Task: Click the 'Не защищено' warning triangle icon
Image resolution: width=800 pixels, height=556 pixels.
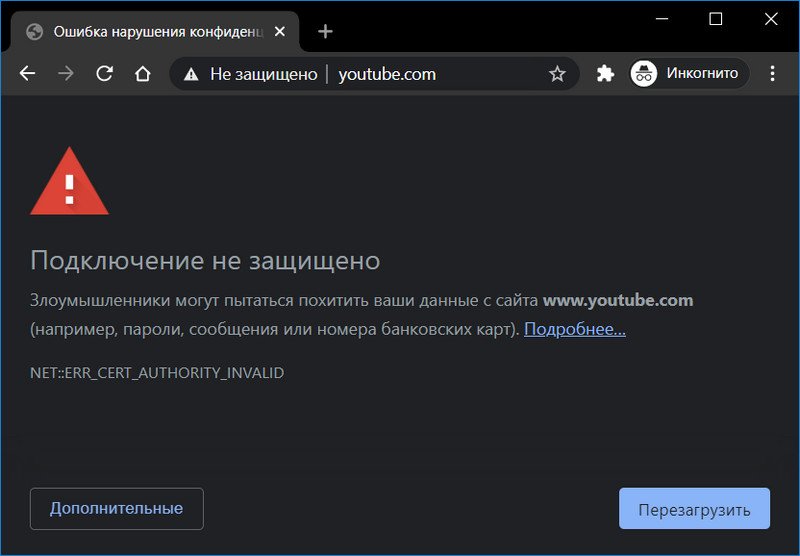Action: [191, 74]
